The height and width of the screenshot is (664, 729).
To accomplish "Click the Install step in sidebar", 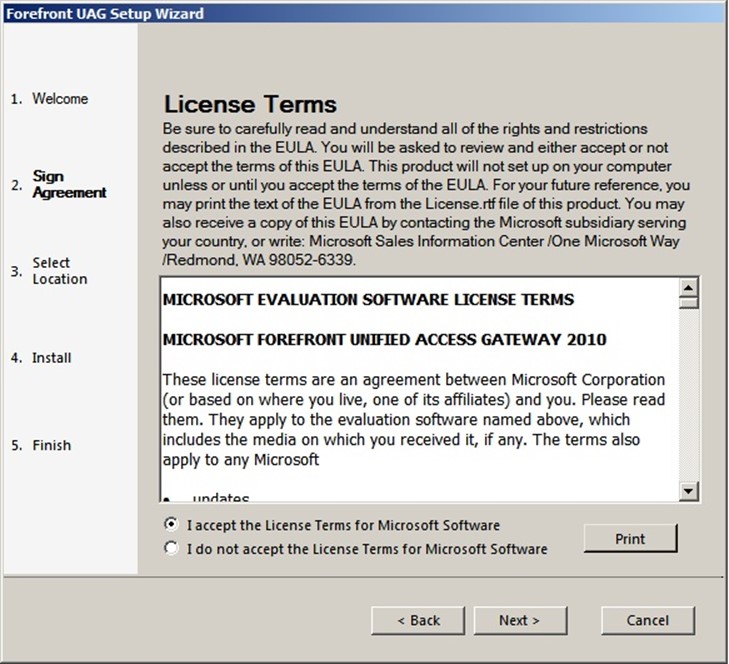I will (x=51, y=358).
